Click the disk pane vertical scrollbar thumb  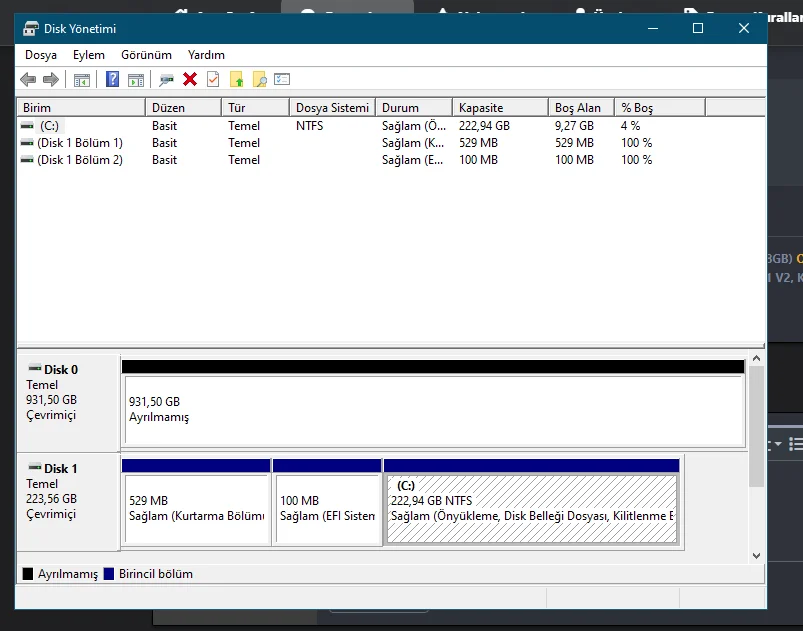(756, 426)
